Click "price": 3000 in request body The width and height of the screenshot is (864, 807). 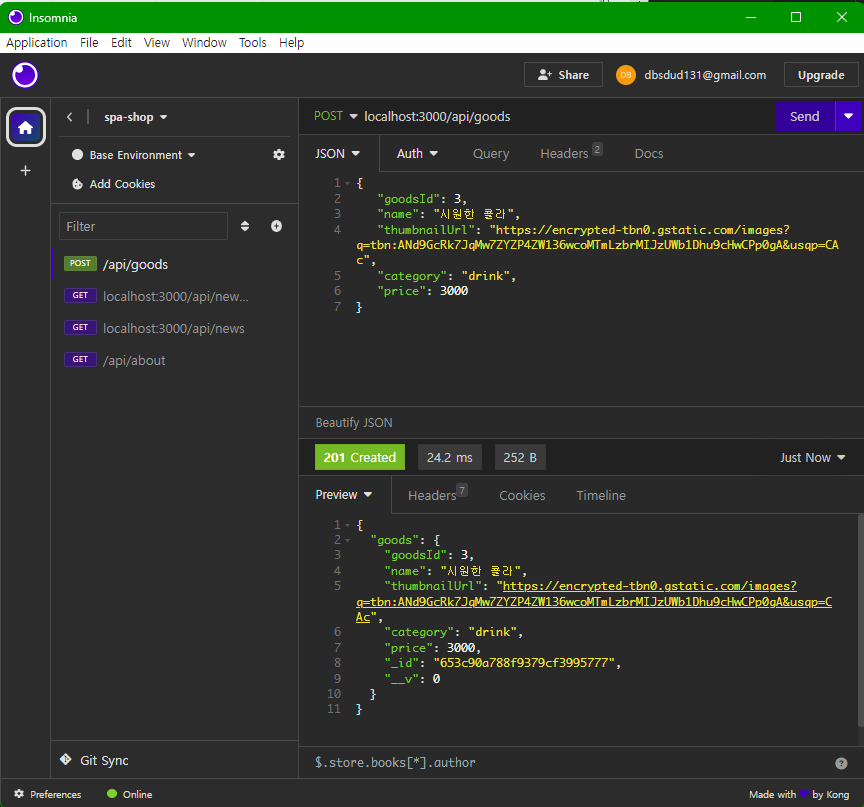click(422, 291)
